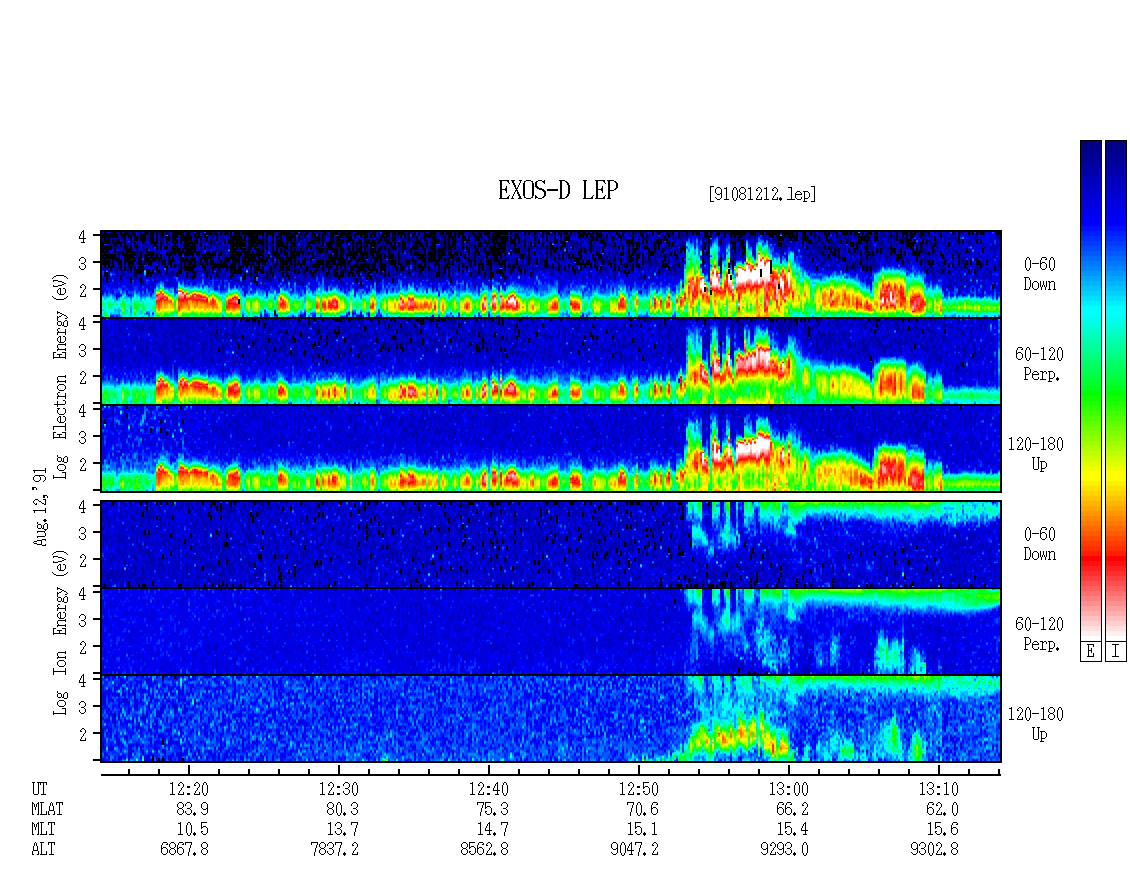1130x875 pixels.
Task: Click the MLAT value 75.3
Action: (492, 809)
